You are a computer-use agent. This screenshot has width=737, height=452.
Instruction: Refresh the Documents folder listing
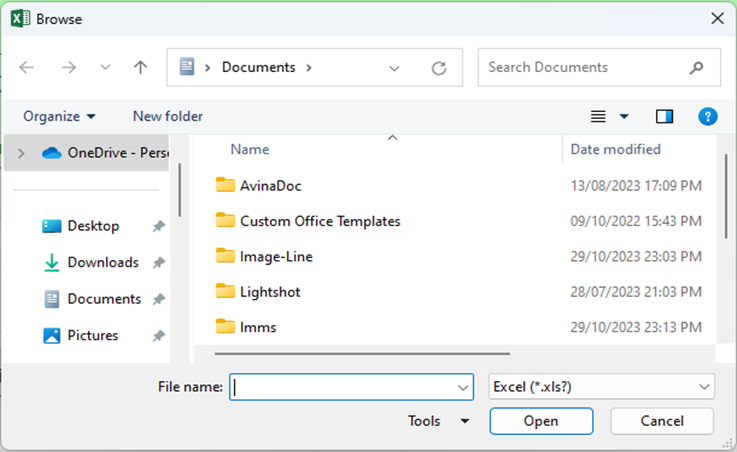pos(438,68)
